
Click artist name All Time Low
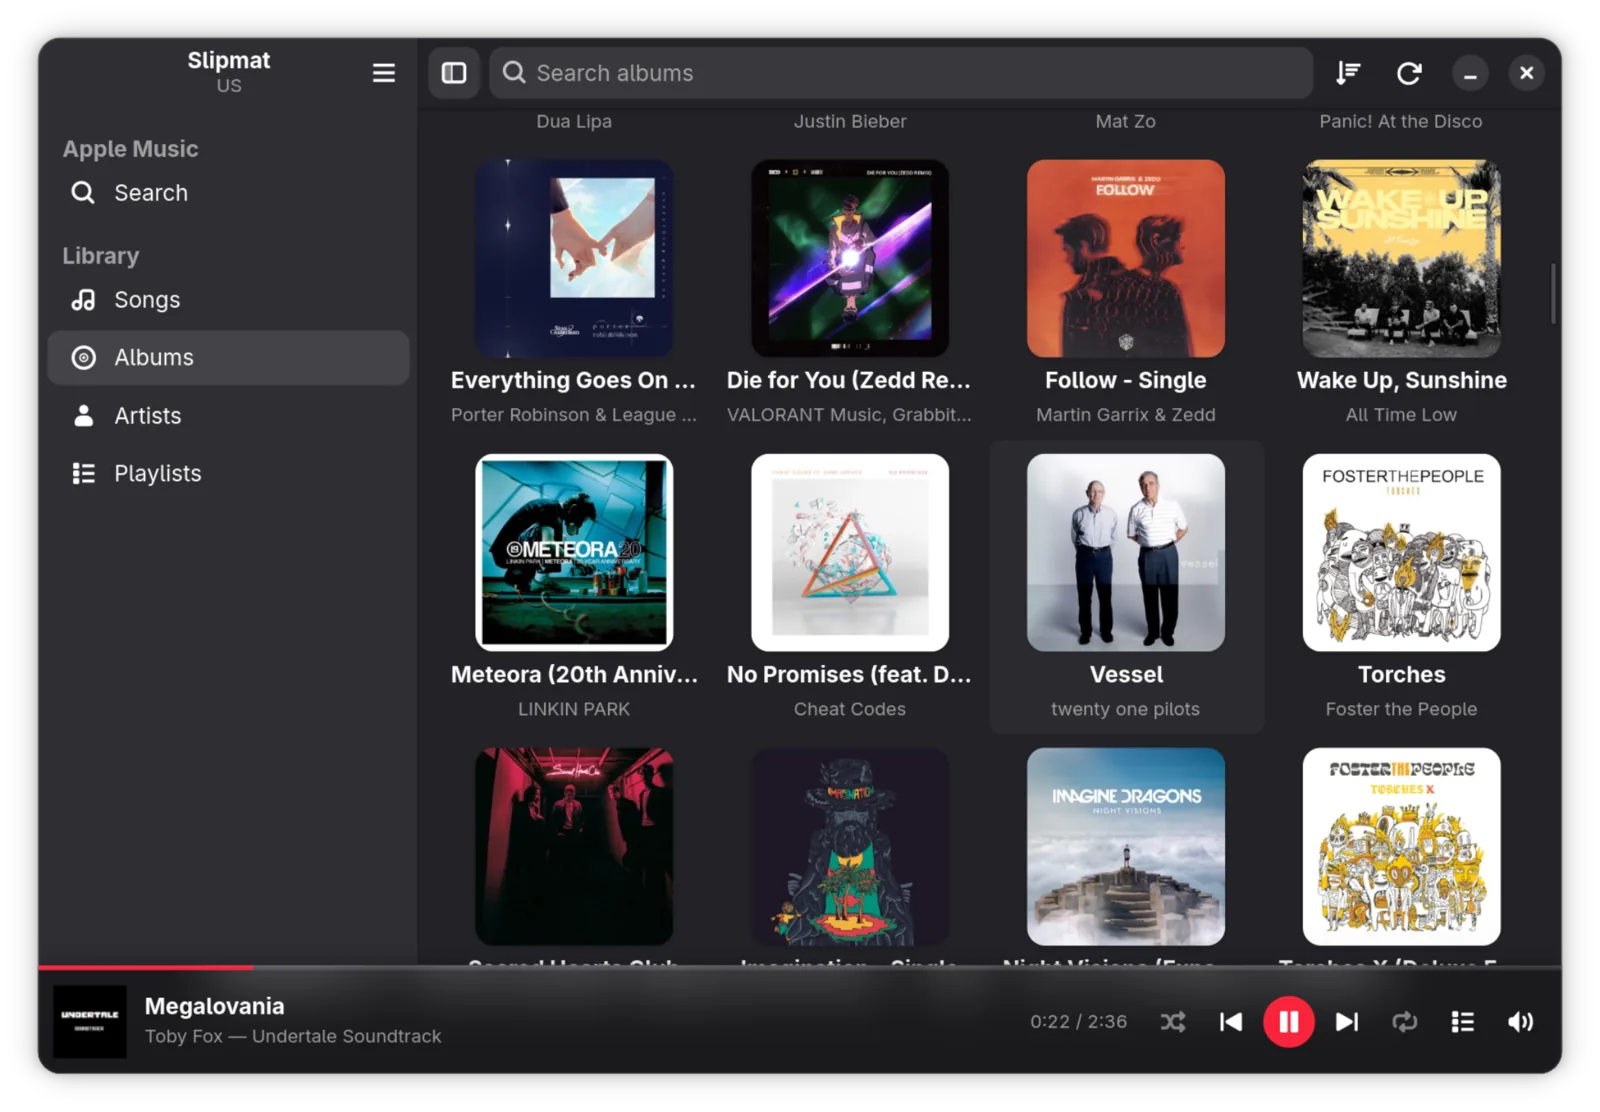click(1402, 415)
